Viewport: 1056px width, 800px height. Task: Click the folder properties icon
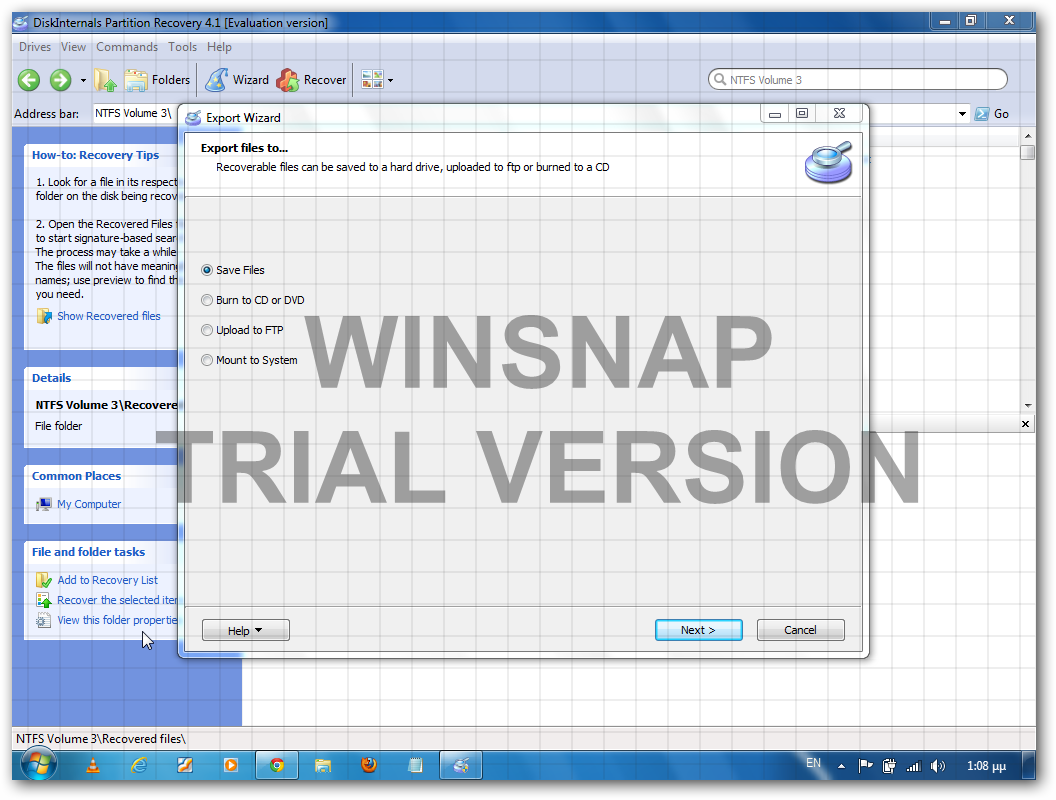tap(44, 620)
